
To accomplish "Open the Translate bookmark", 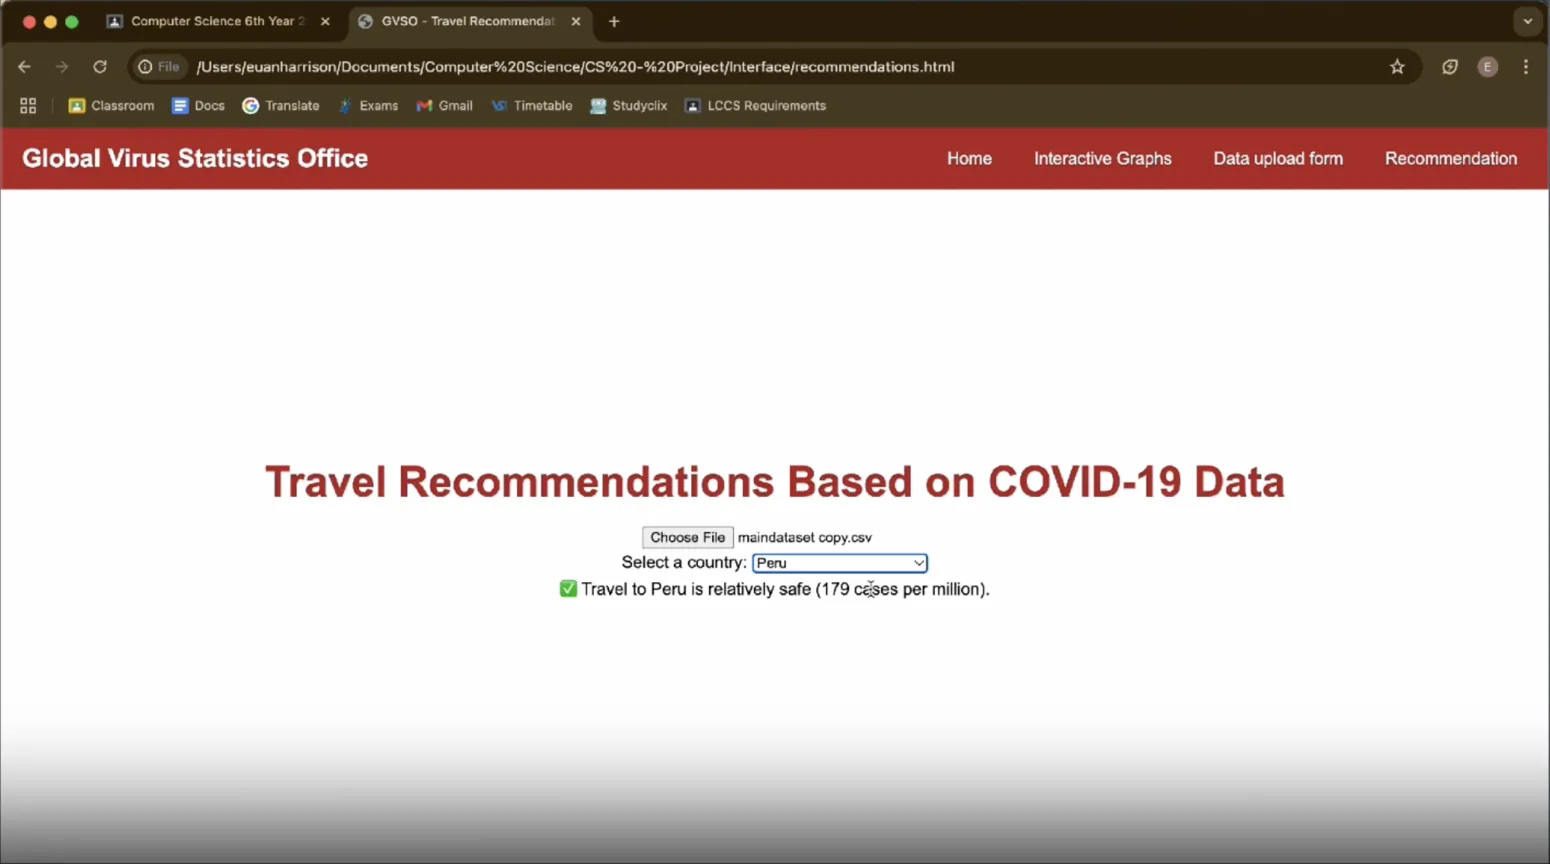I will tap(281, 106).
